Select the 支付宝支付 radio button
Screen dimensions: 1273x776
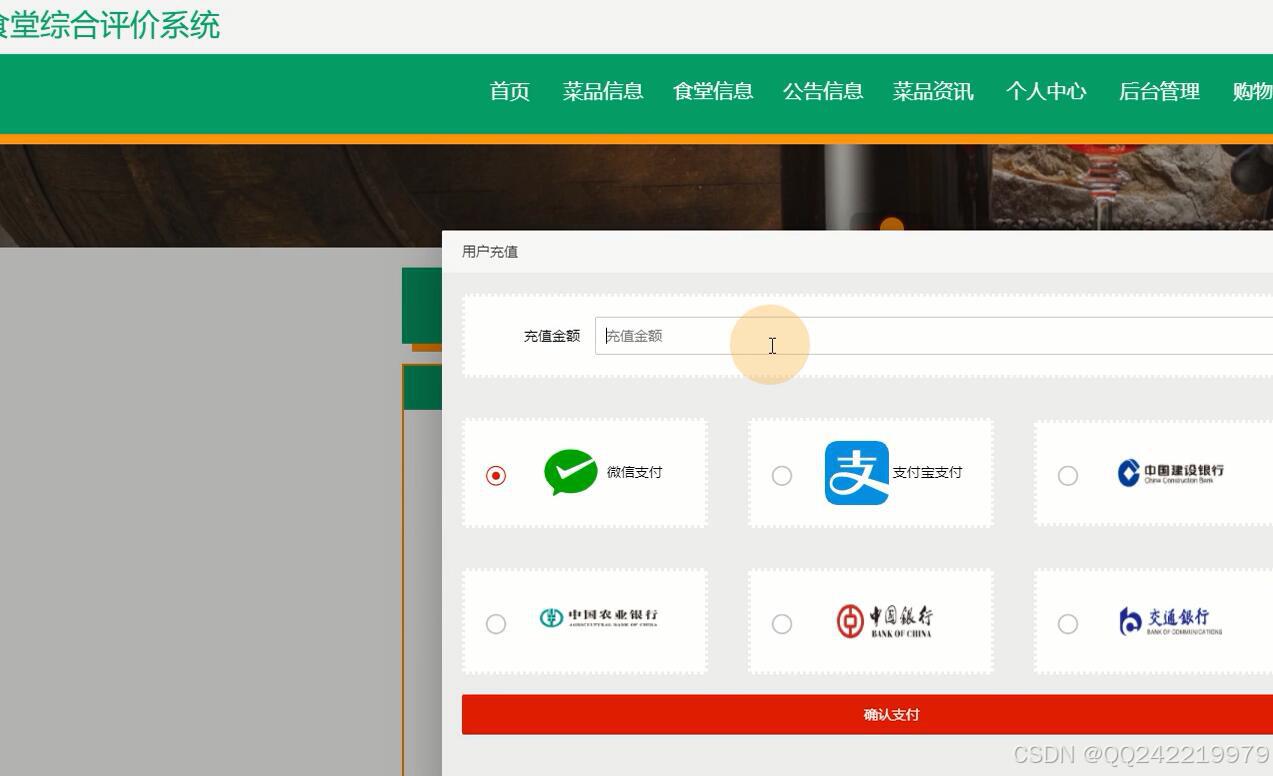782,475
